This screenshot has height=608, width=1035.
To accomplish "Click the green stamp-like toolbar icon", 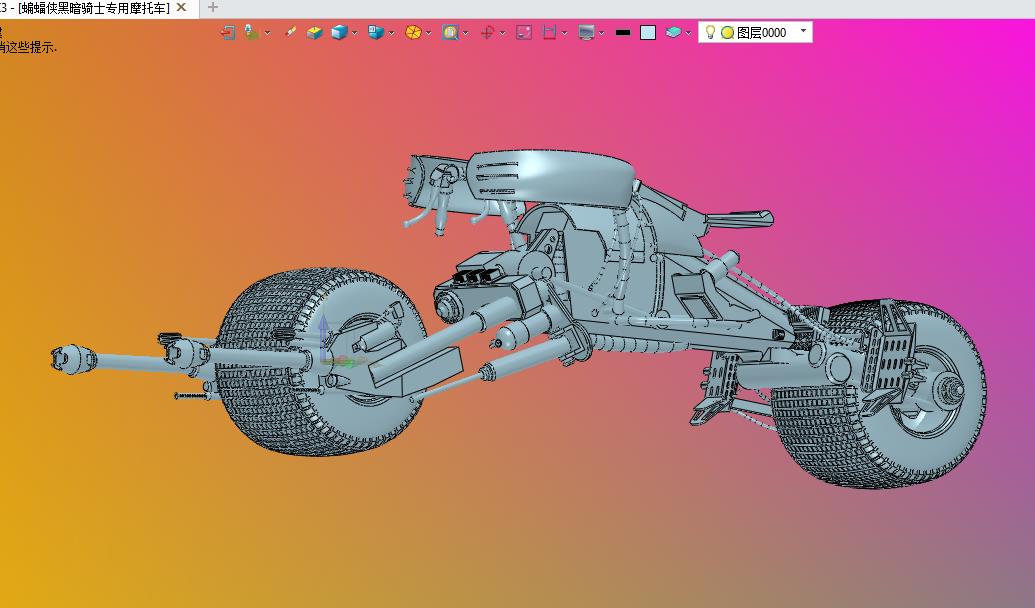I will coord(251,32).
